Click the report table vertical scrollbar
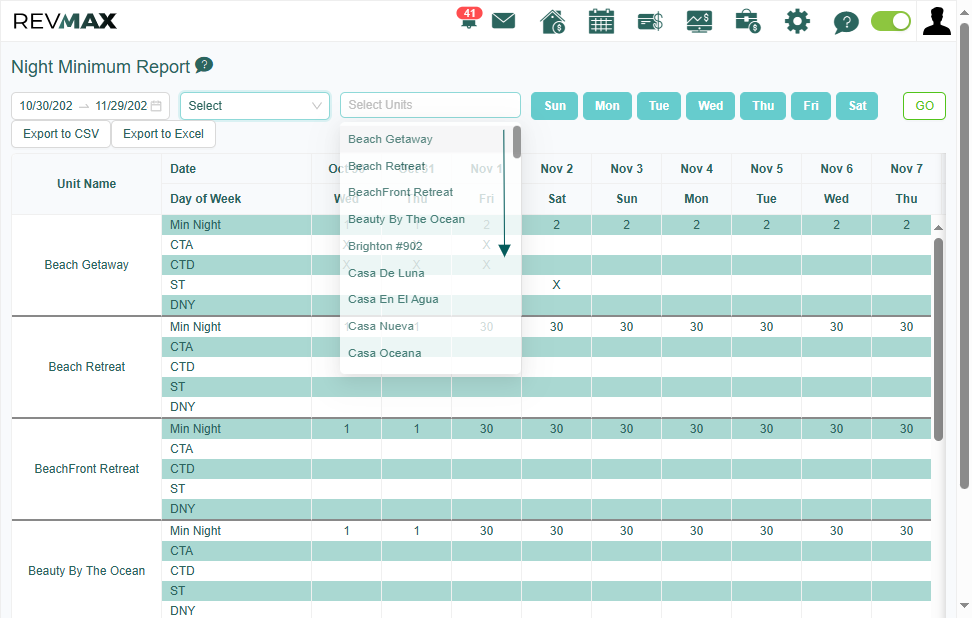972x618 pixels. 939,339
